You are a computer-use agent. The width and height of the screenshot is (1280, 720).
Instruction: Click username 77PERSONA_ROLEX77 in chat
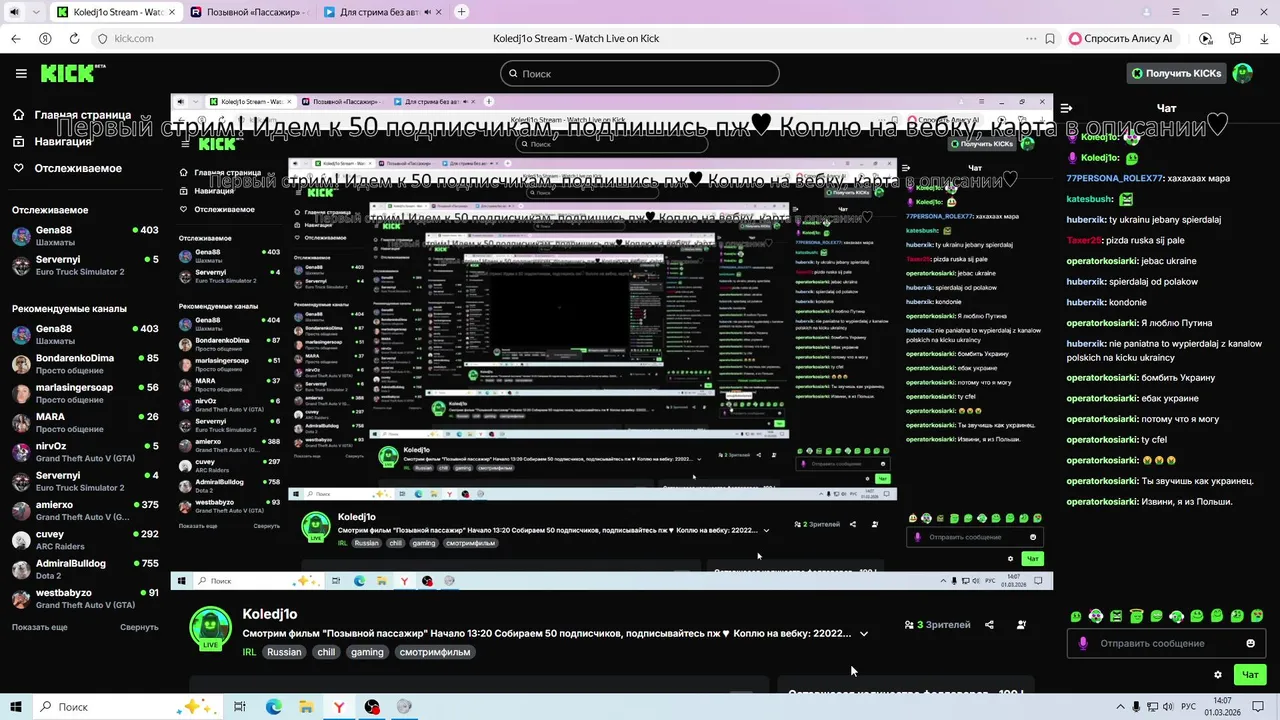(1114, 178)
